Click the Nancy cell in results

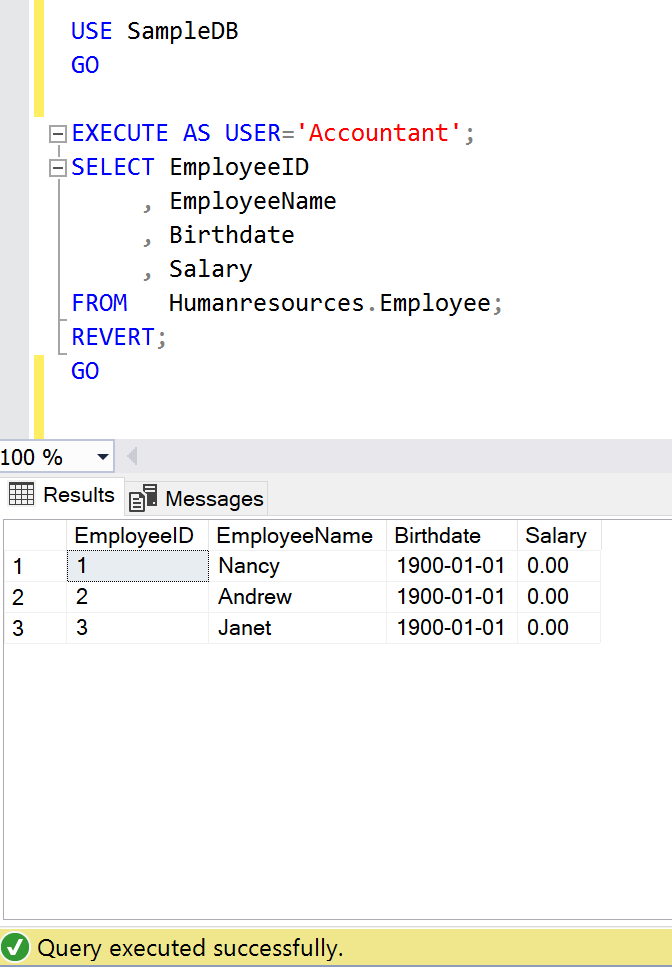click(x=249, y=566)
